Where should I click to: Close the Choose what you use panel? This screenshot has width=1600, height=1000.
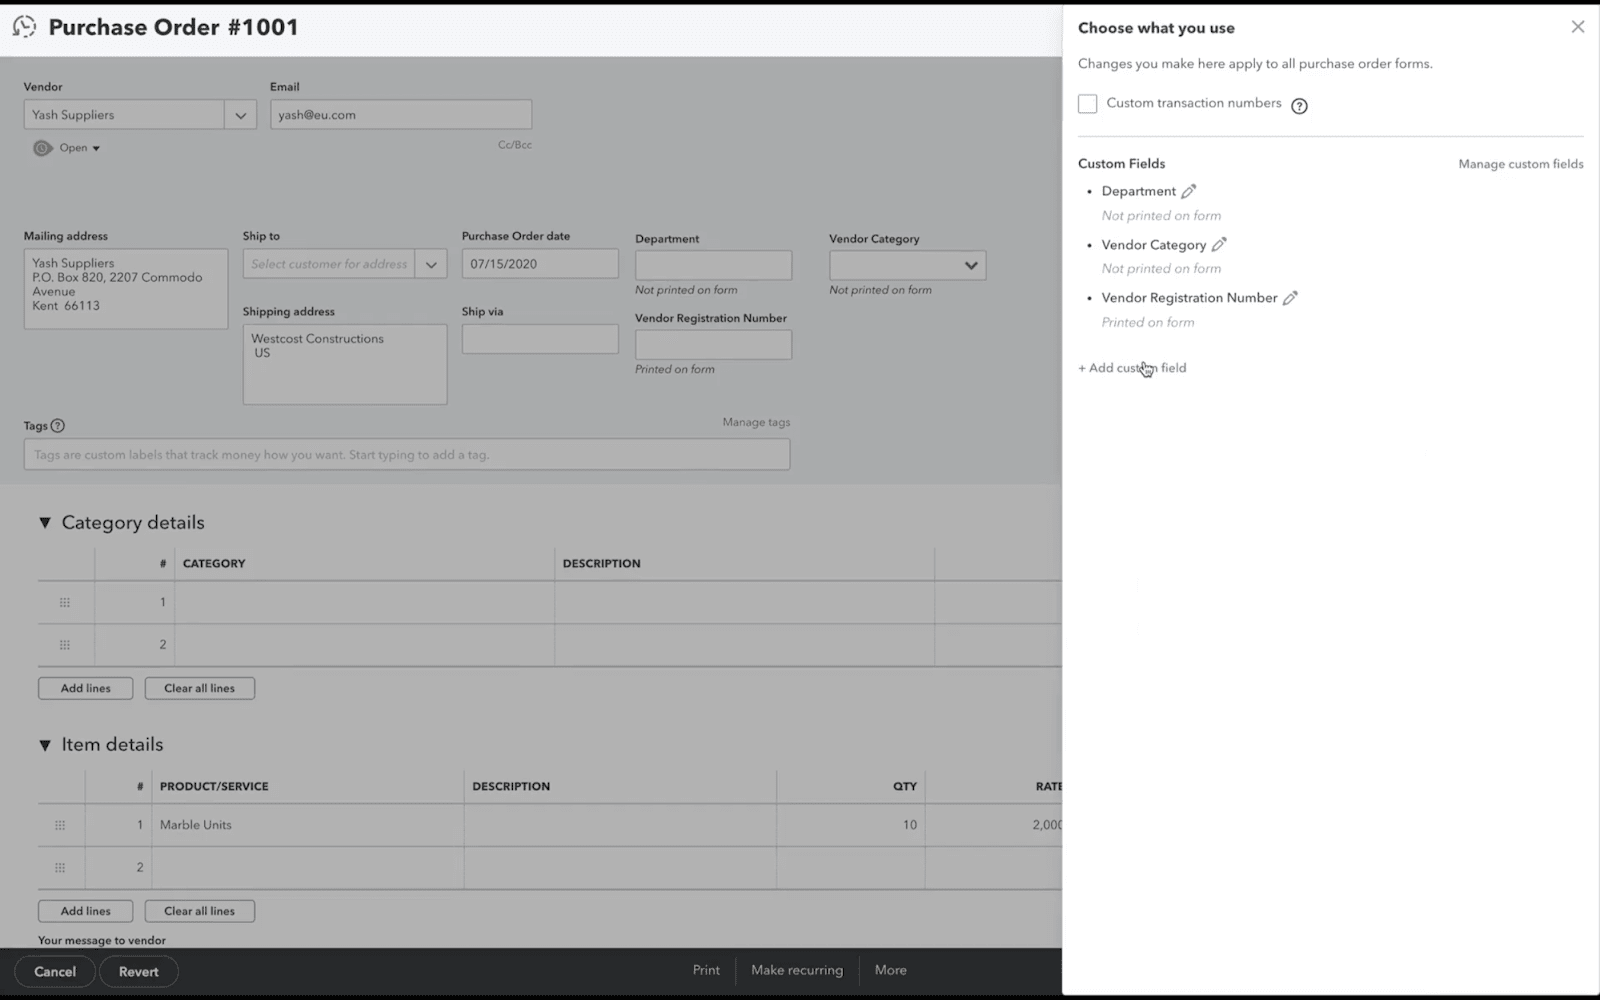click(1578, 27)
